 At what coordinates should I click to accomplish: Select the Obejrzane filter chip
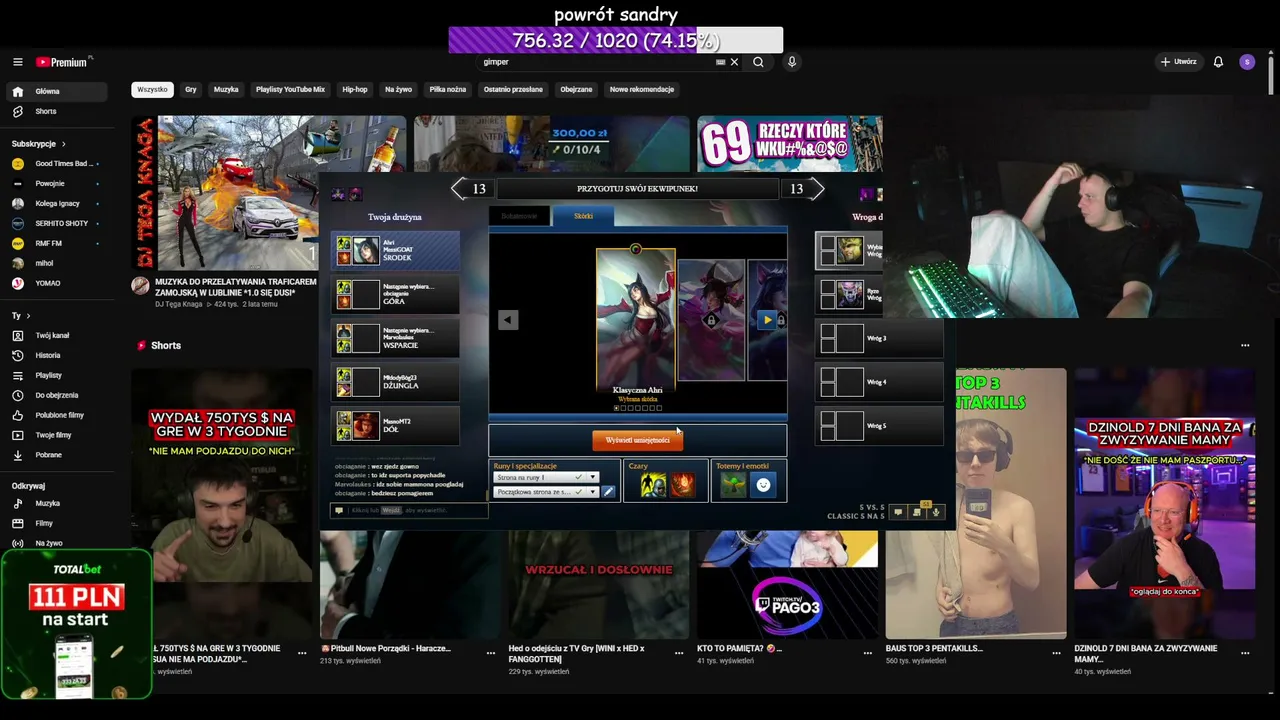tap(576, 90)
